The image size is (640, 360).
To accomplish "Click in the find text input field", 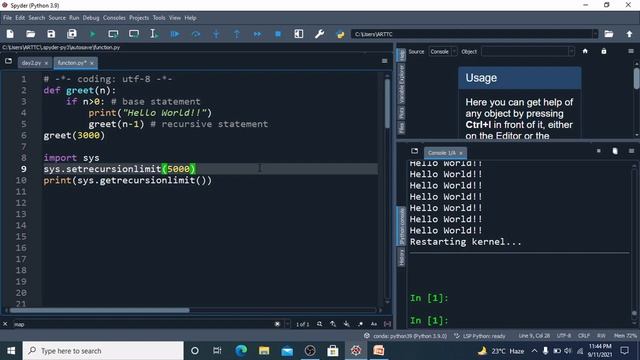I will 143,324.
